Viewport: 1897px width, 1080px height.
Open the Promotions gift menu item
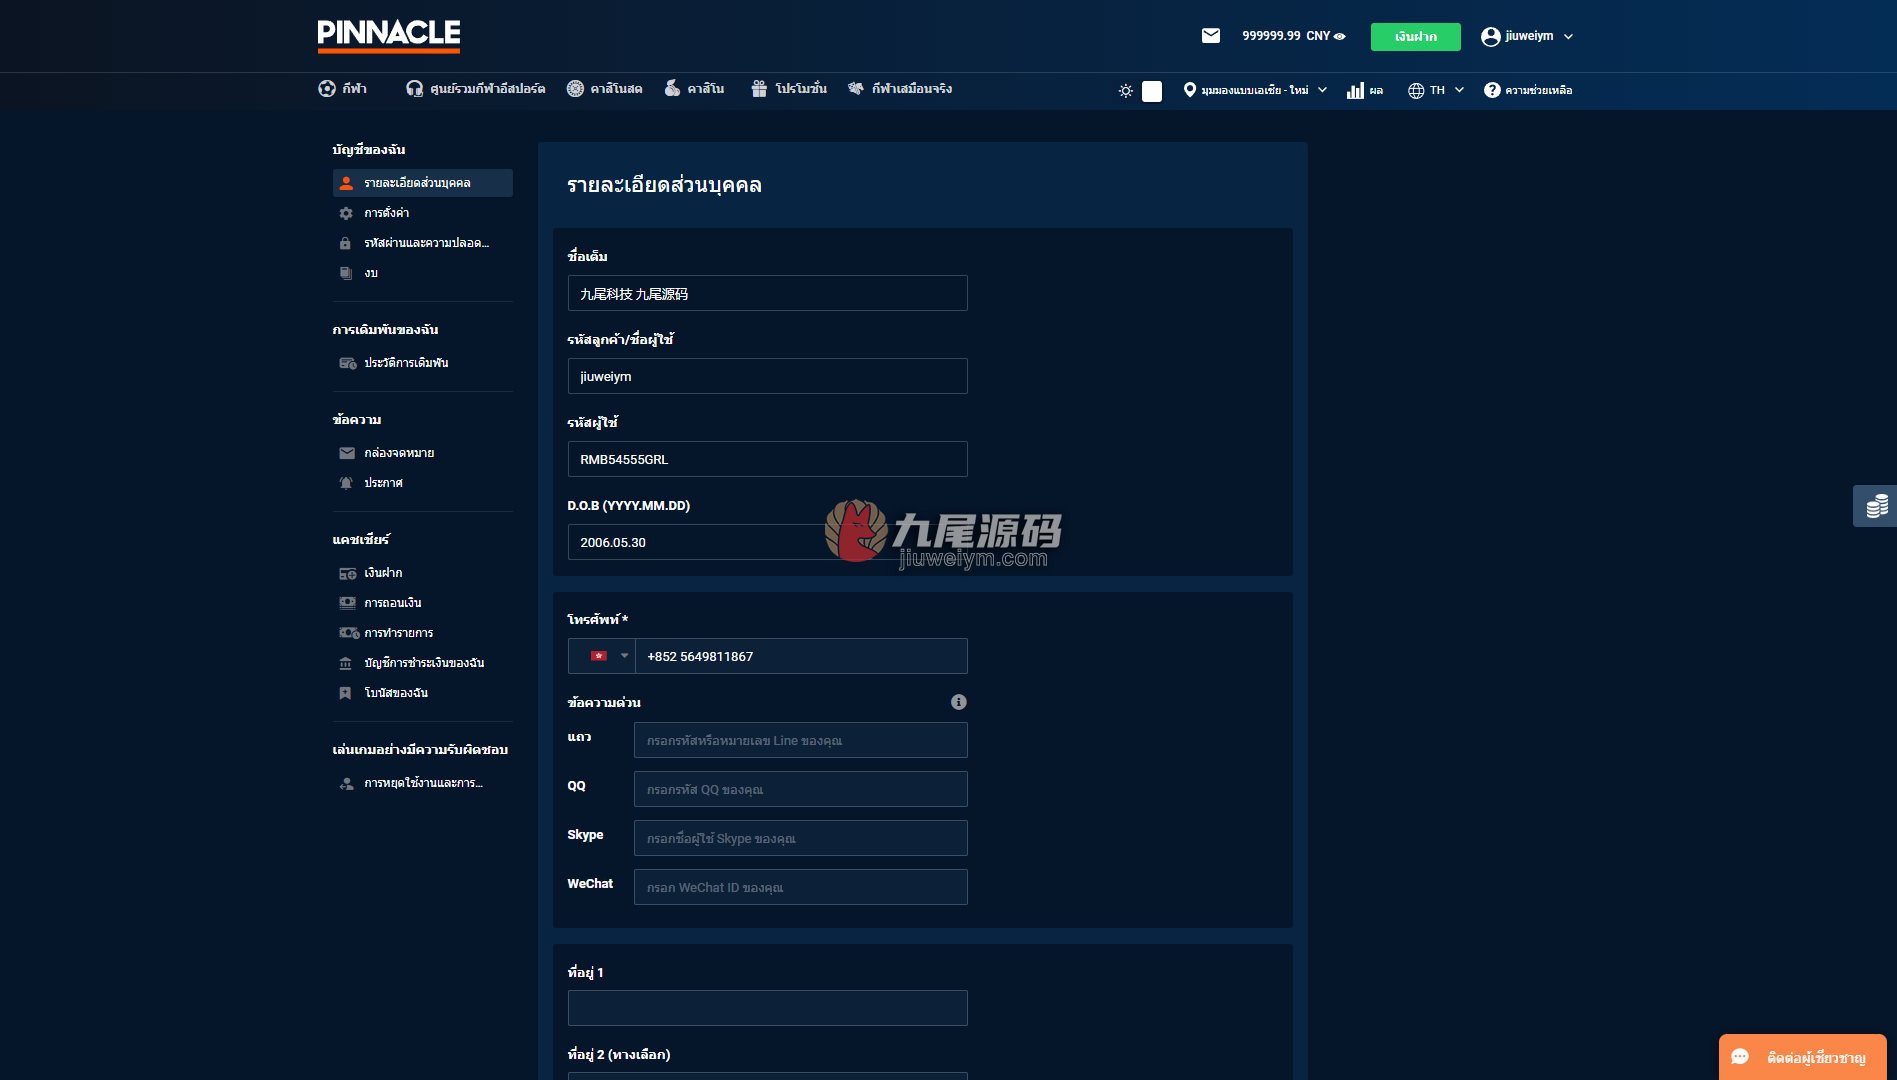point(789,89)
